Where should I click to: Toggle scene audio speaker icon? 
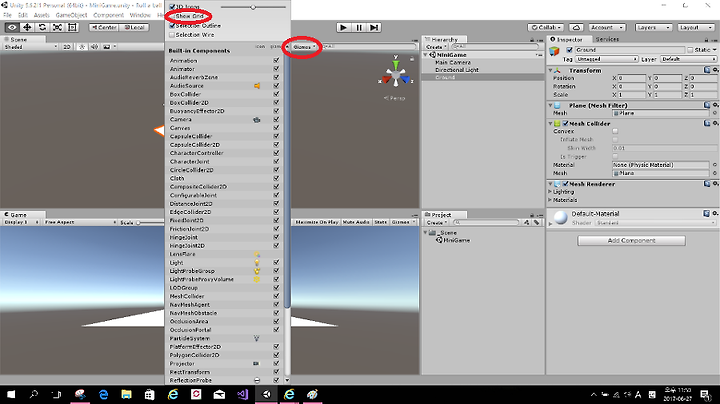click(94, 47)
